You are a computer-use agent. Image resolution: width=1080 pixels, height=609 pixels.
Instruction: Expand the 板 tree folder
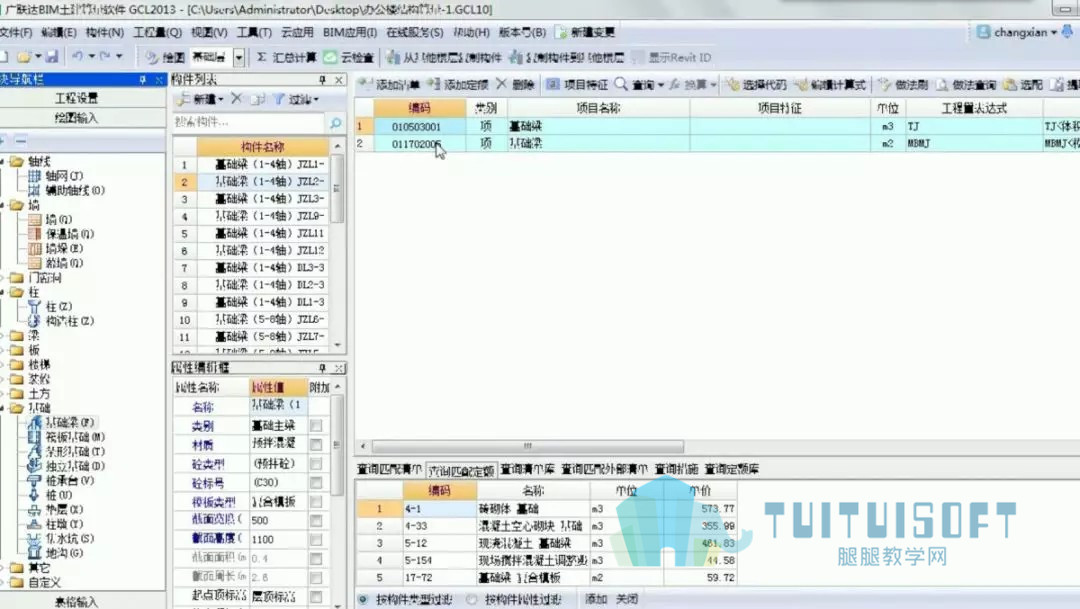[x=3, y=350]
